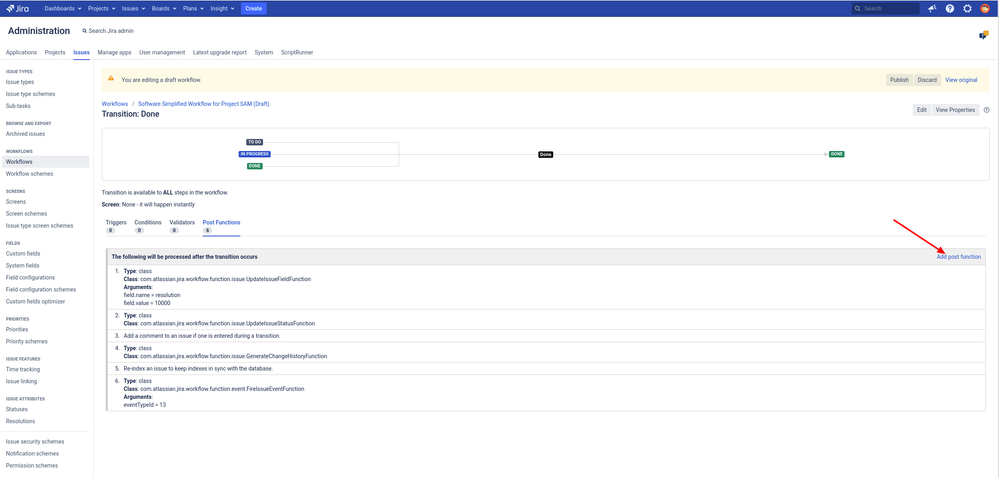Screen dimensions: 999x478
Task: Open Resolutions in sidebar
Action: pos(20,421)
